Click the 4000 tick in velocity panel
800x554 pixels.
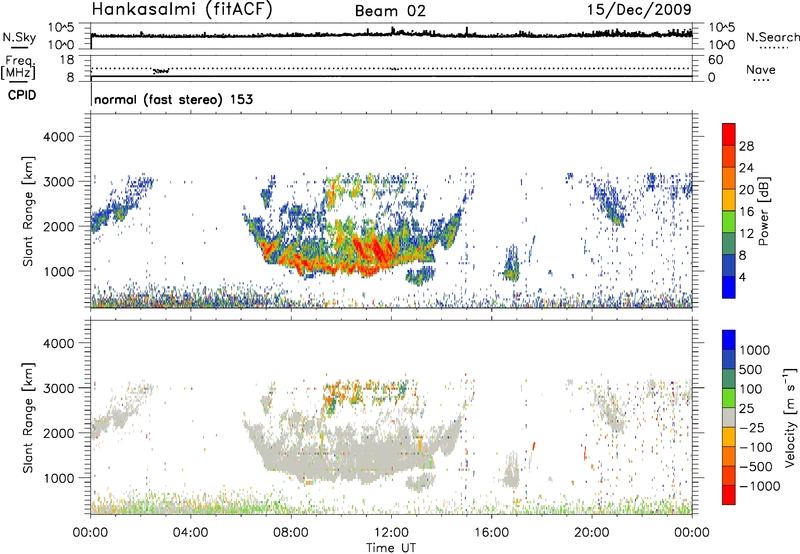pos(59,343)
